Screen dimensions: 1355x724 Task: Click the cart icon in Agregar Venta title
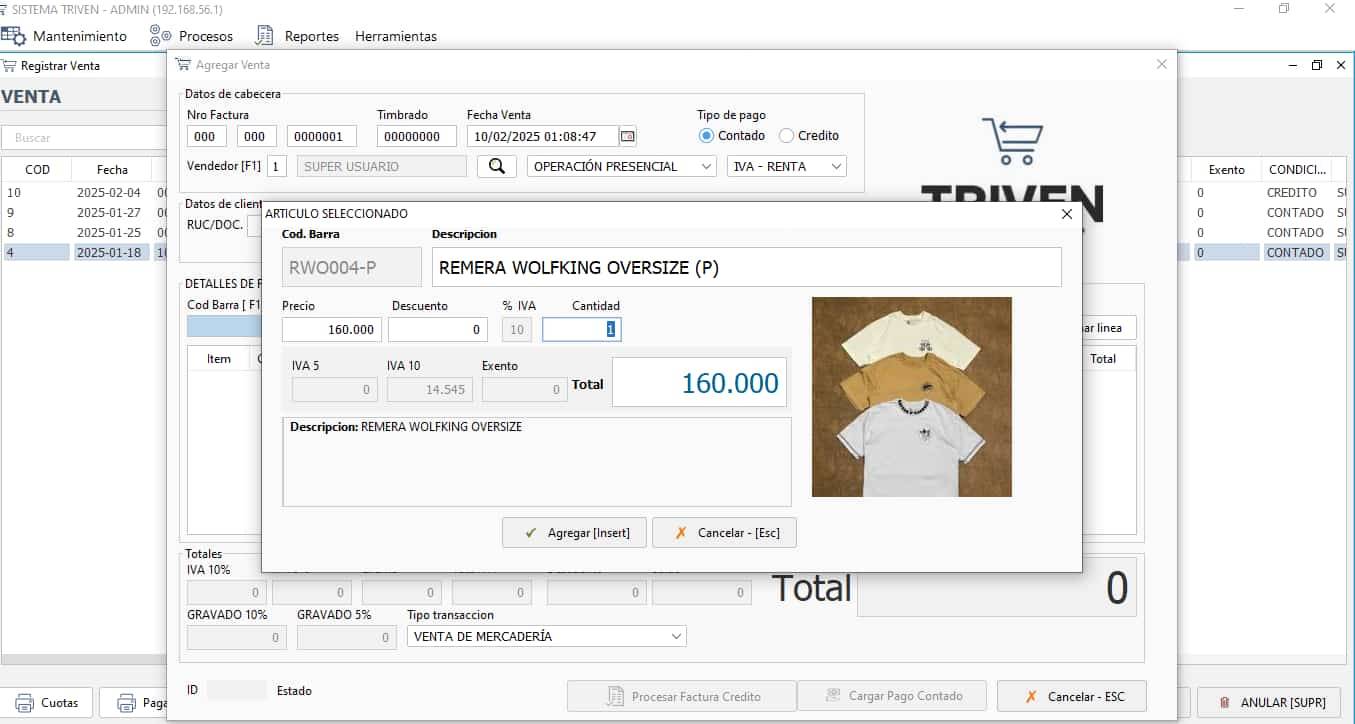pyautogui.click(x=182, y=64)
